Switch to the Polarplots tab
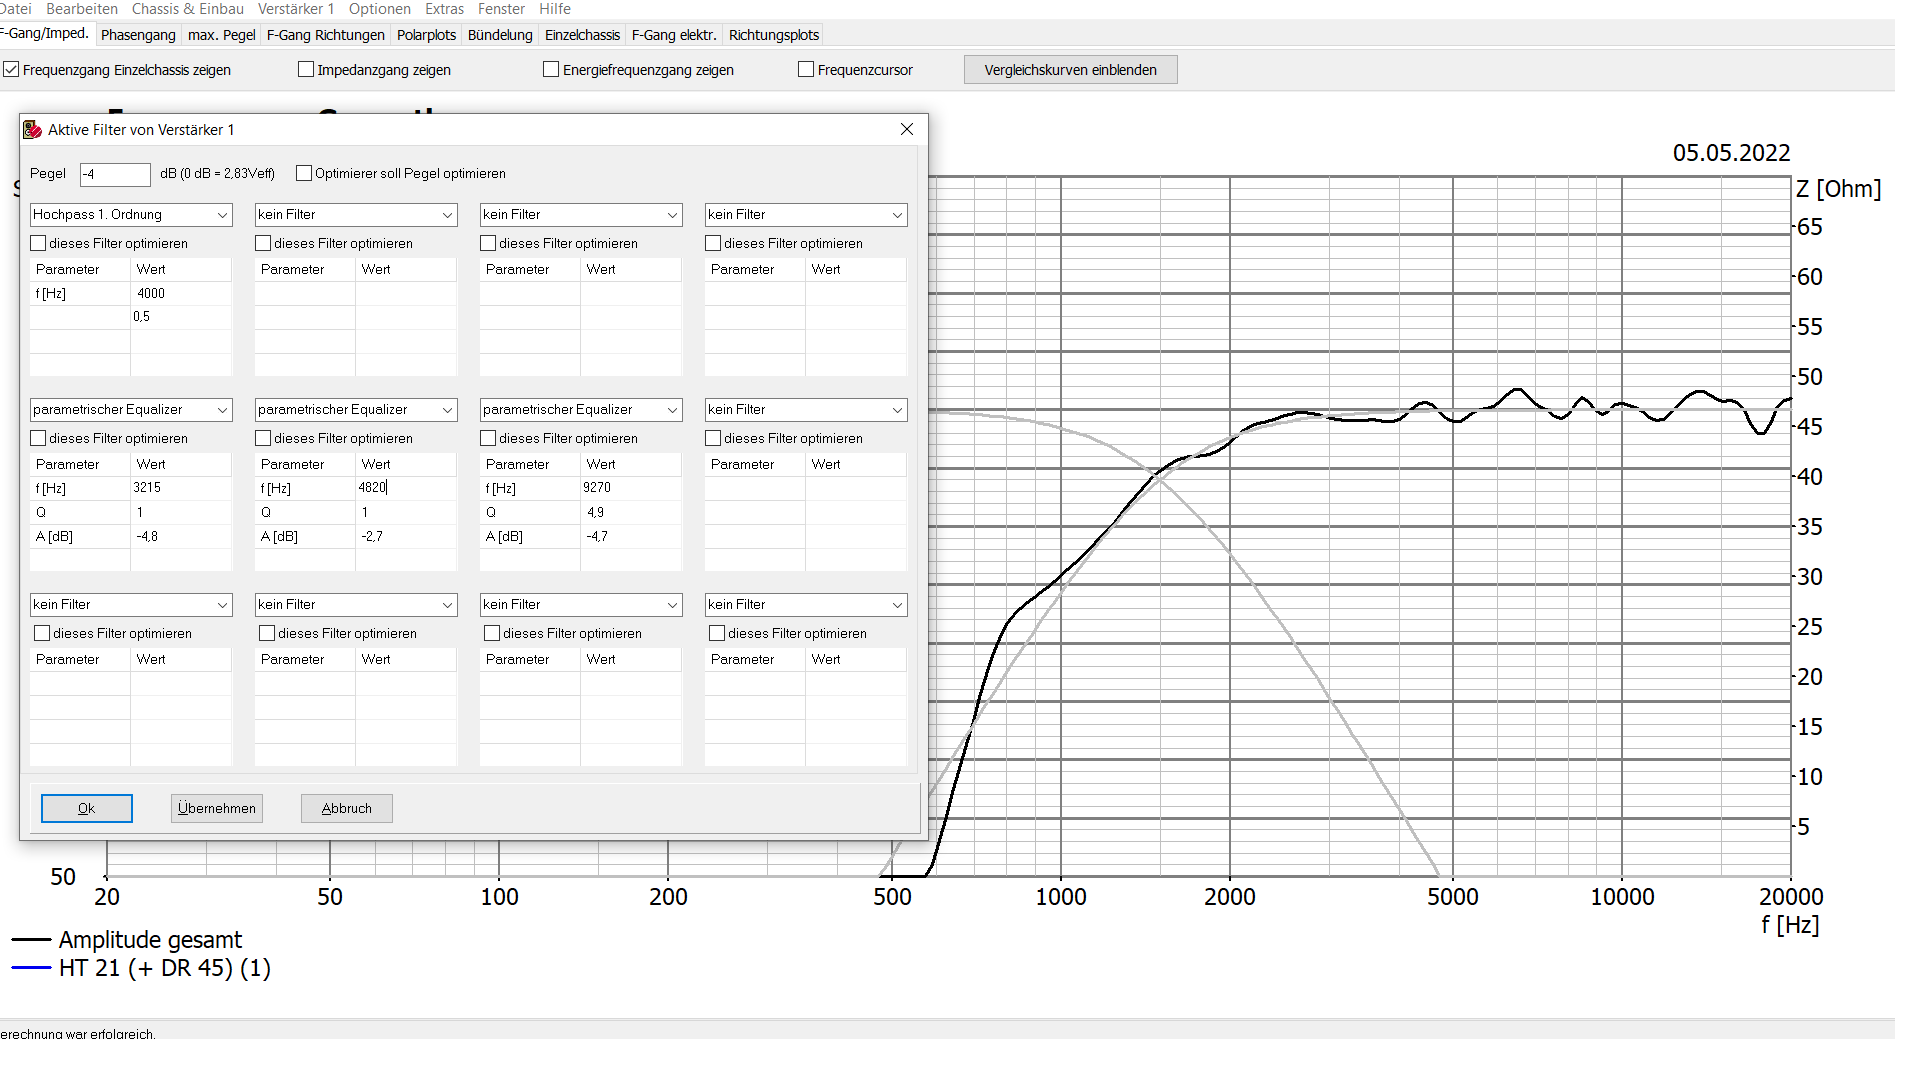Image resolution: width=1920 pixels, height=1080 pixels. (427, 35)
